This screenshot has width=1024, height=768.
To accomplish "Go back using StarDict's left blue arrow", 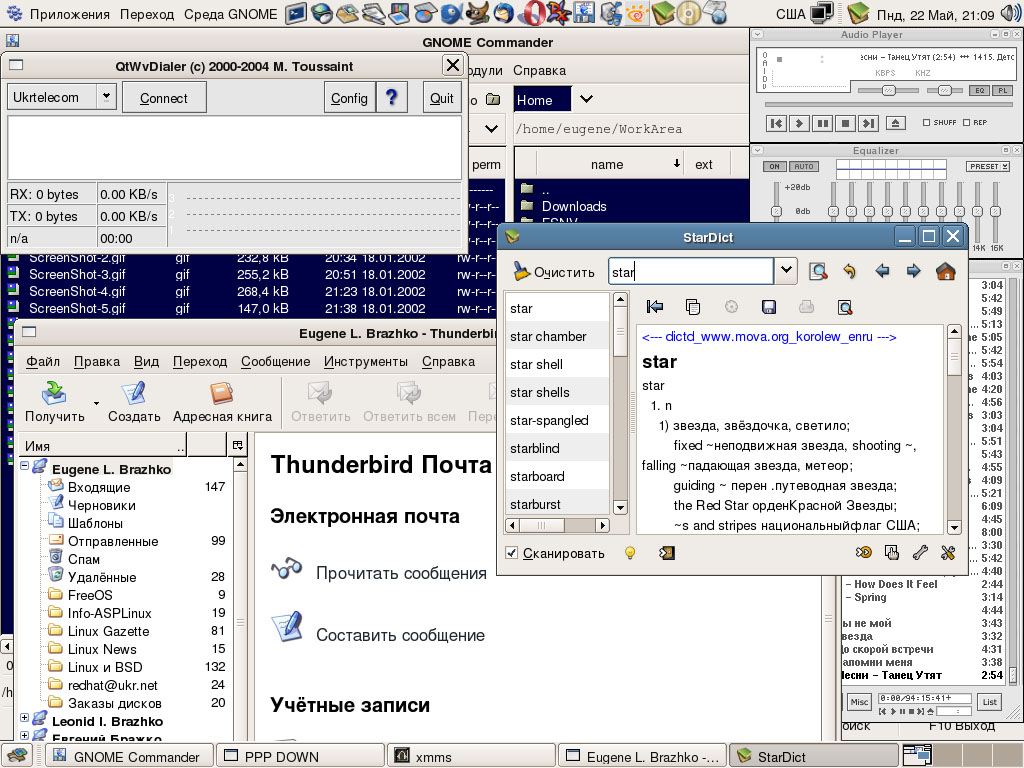I will pos(882,271).
